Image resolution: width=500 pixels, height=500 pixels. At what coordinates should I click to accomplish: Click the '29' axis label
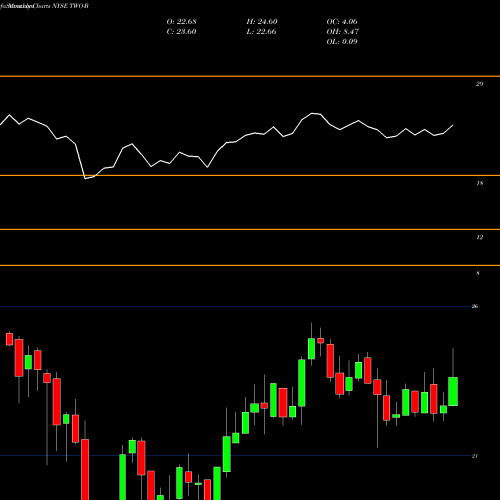pyautogui.click(x=479, y=84)
